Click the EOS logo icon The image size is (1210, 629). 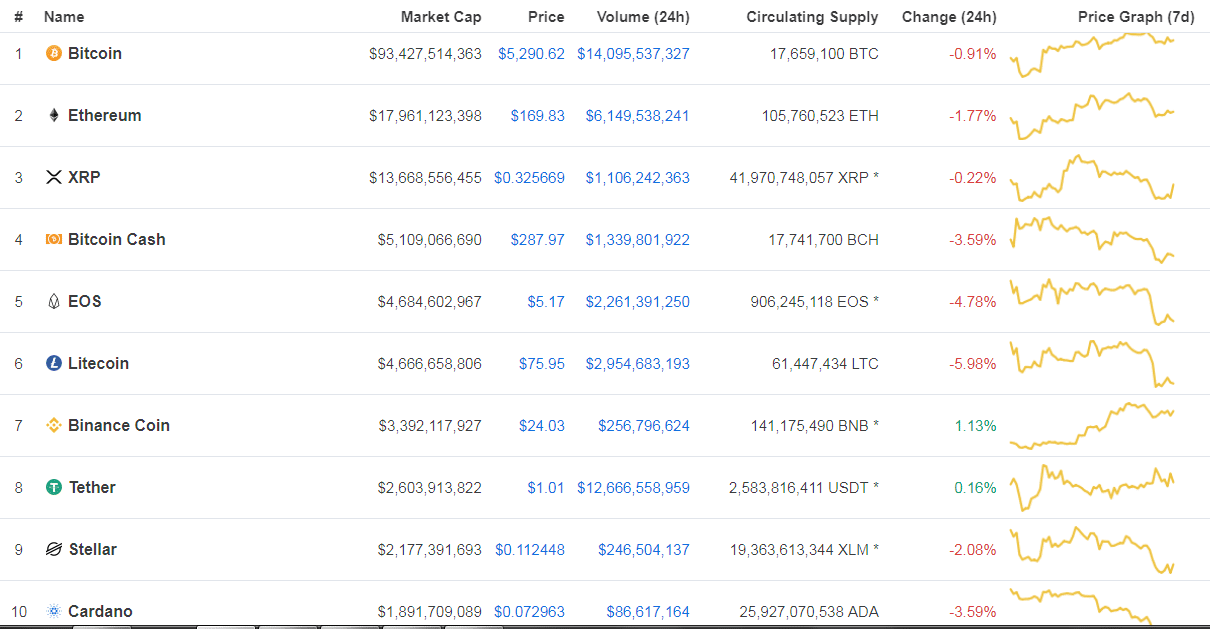(x=54, y=301)
